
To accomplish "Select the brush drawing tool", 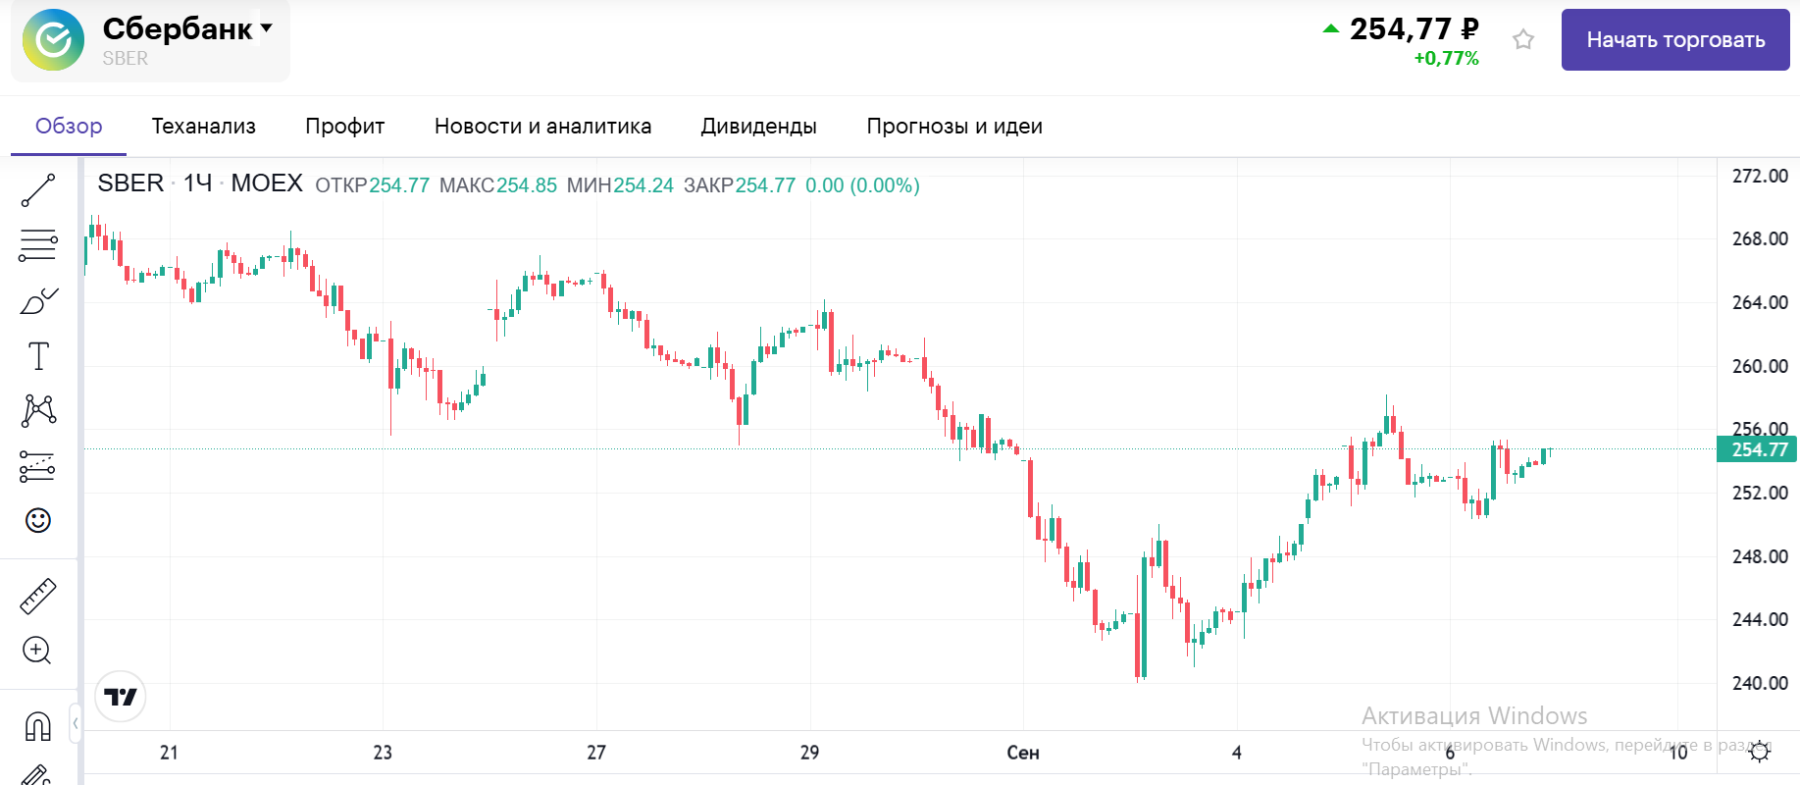I will 38,301.
